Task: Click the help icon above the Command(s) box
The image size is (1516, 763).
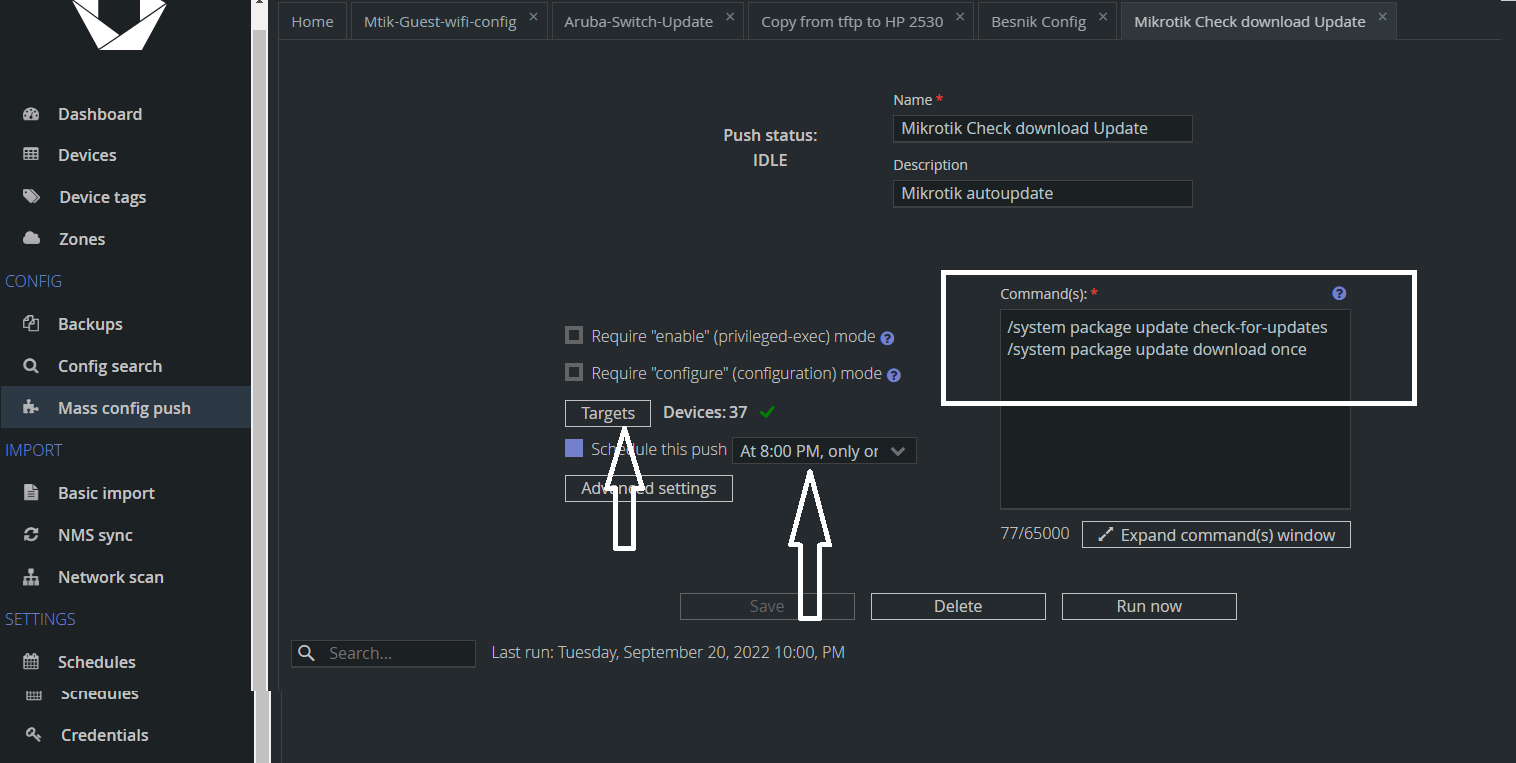Action: [1339, 294]
